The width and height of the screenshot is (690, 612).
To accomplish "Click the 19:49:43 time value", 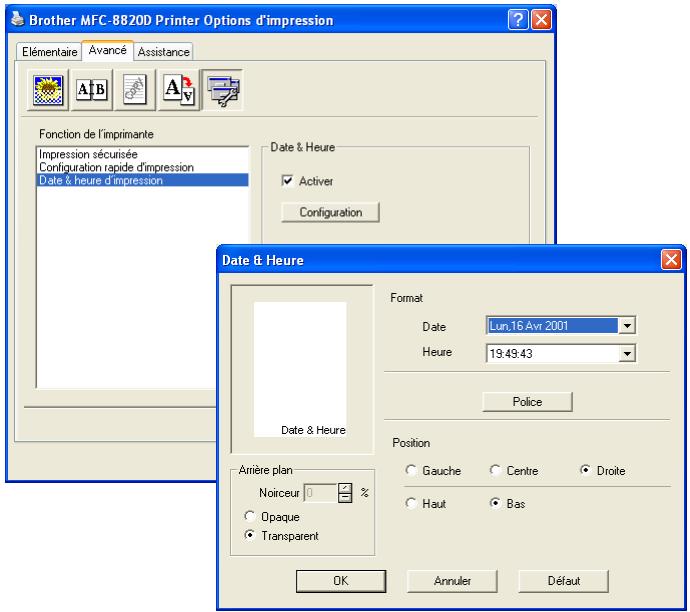I will point(511,354).
